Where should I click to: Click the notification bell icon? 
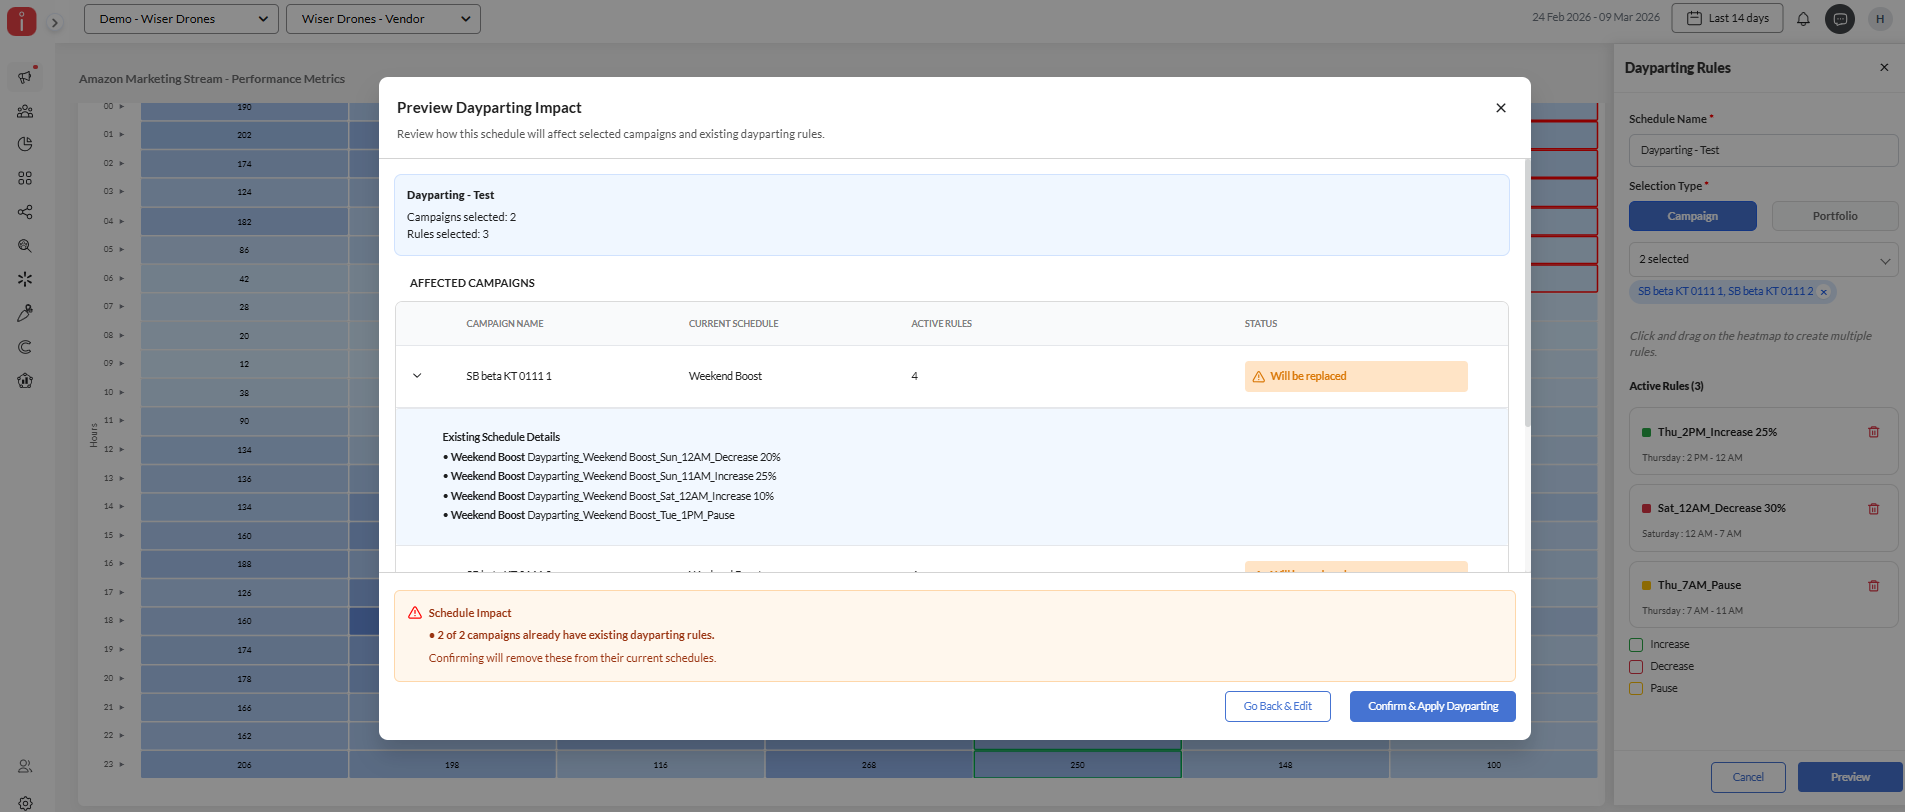1803,19
